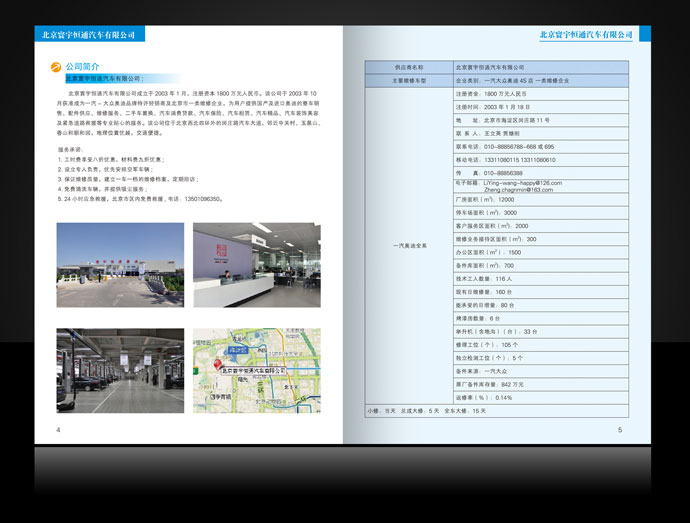The height and width of the screenshot is (523, 690).
Task: Open the repair workshop garage photo
Action: [120, 370]
